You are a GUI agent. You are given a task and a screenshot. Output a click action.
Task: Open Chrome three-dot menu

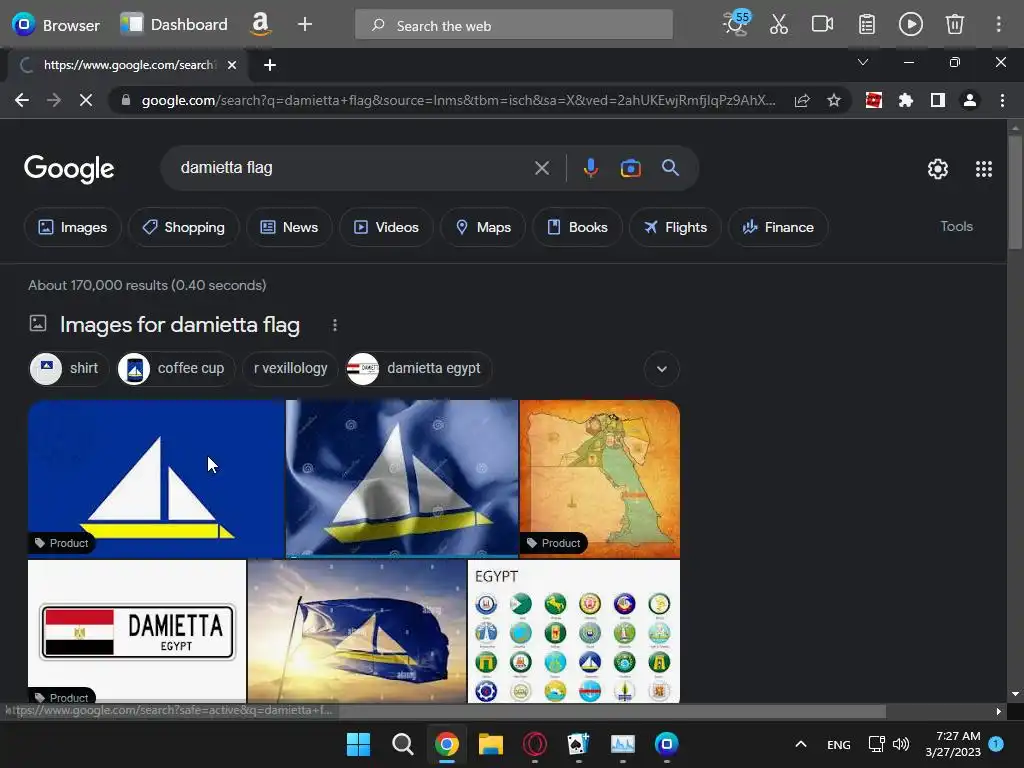click(1002, 101)
